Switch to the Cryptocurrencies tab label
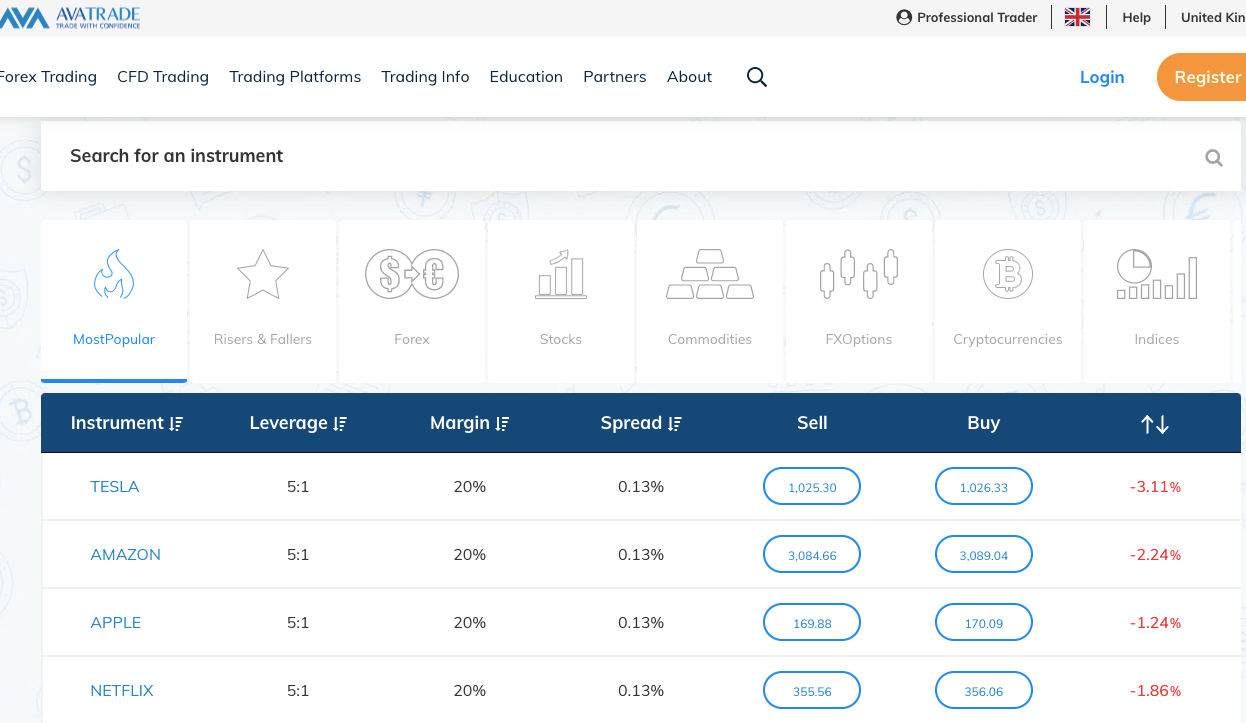The height and width of the screenshot is (723, 1246). [x=1008, y=340]
